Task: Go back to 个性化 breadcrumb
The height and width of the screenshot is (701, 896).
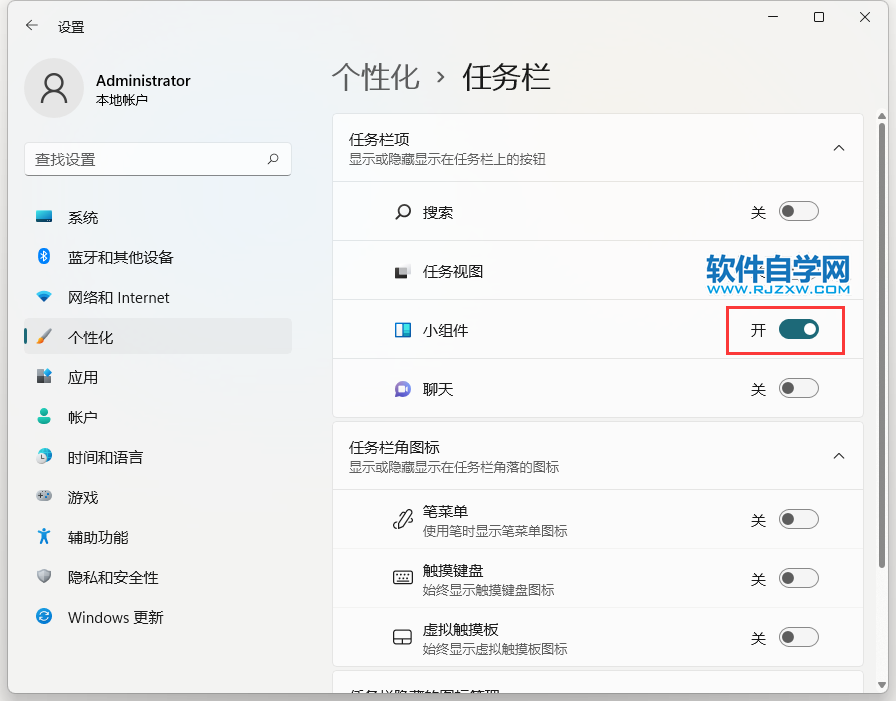Action: (x=375, y=78)
